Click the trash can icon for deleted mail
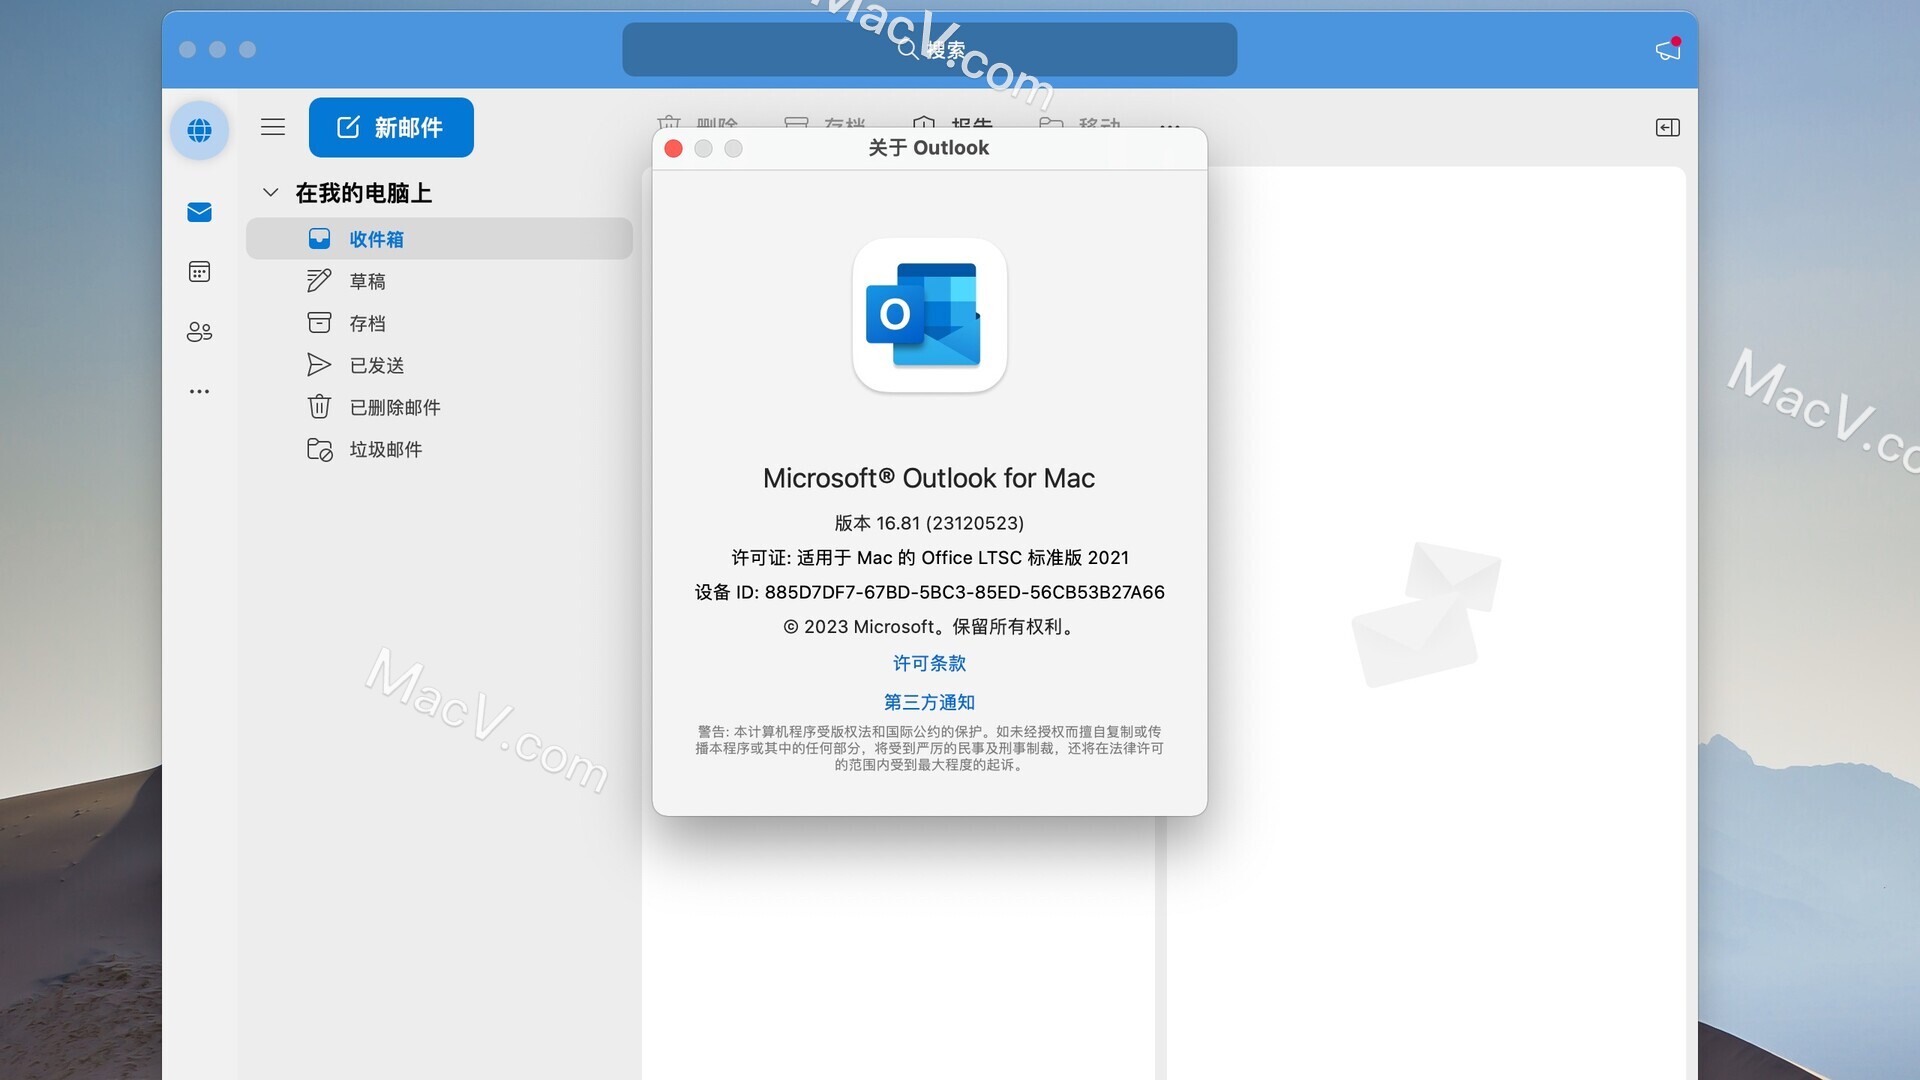 coord(319,407)
